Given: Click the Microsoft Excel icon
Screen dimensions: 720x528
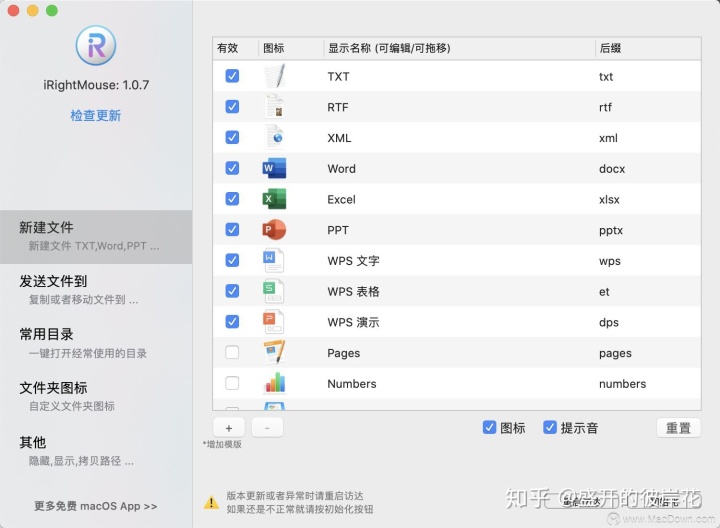Looking at the screenshot, I should (x=274, y=199).
